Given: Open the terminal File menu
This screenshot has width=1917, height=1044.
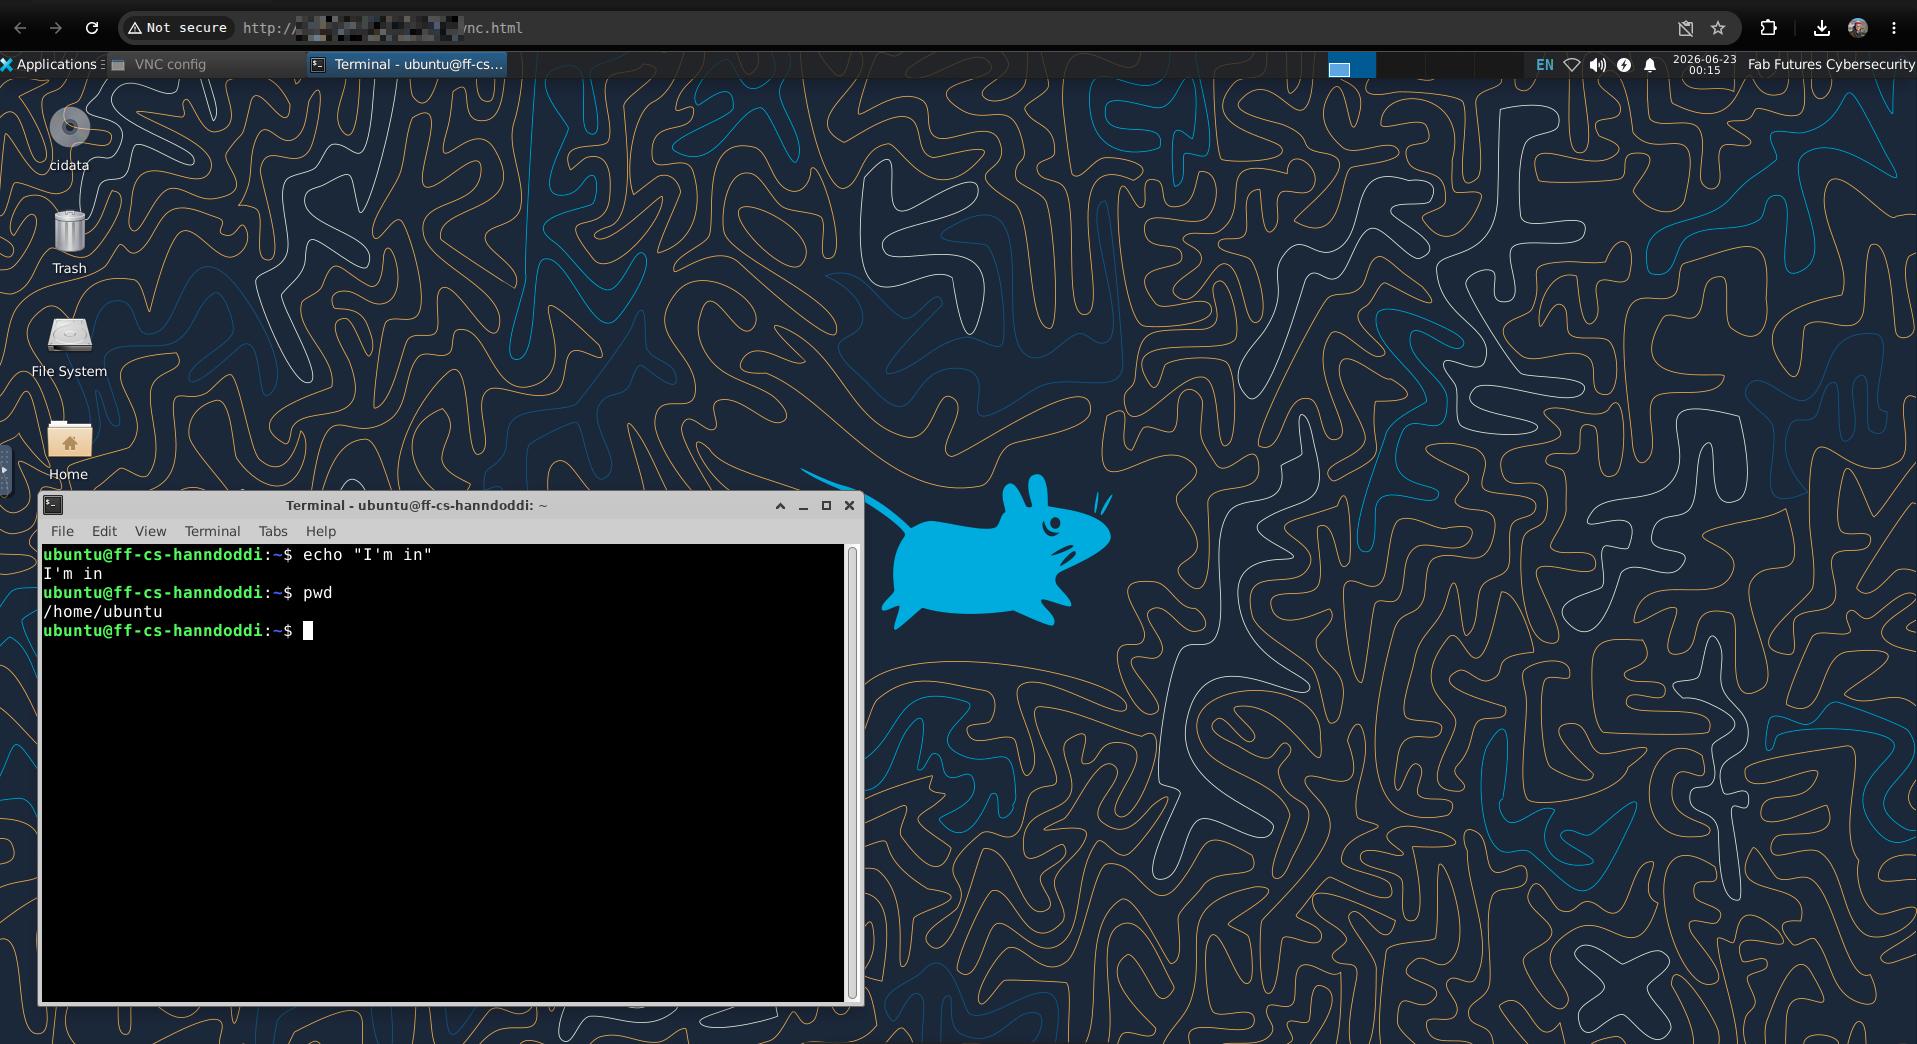Looking at the screenshot, I should pyautogui.click(x=62, y=531).
